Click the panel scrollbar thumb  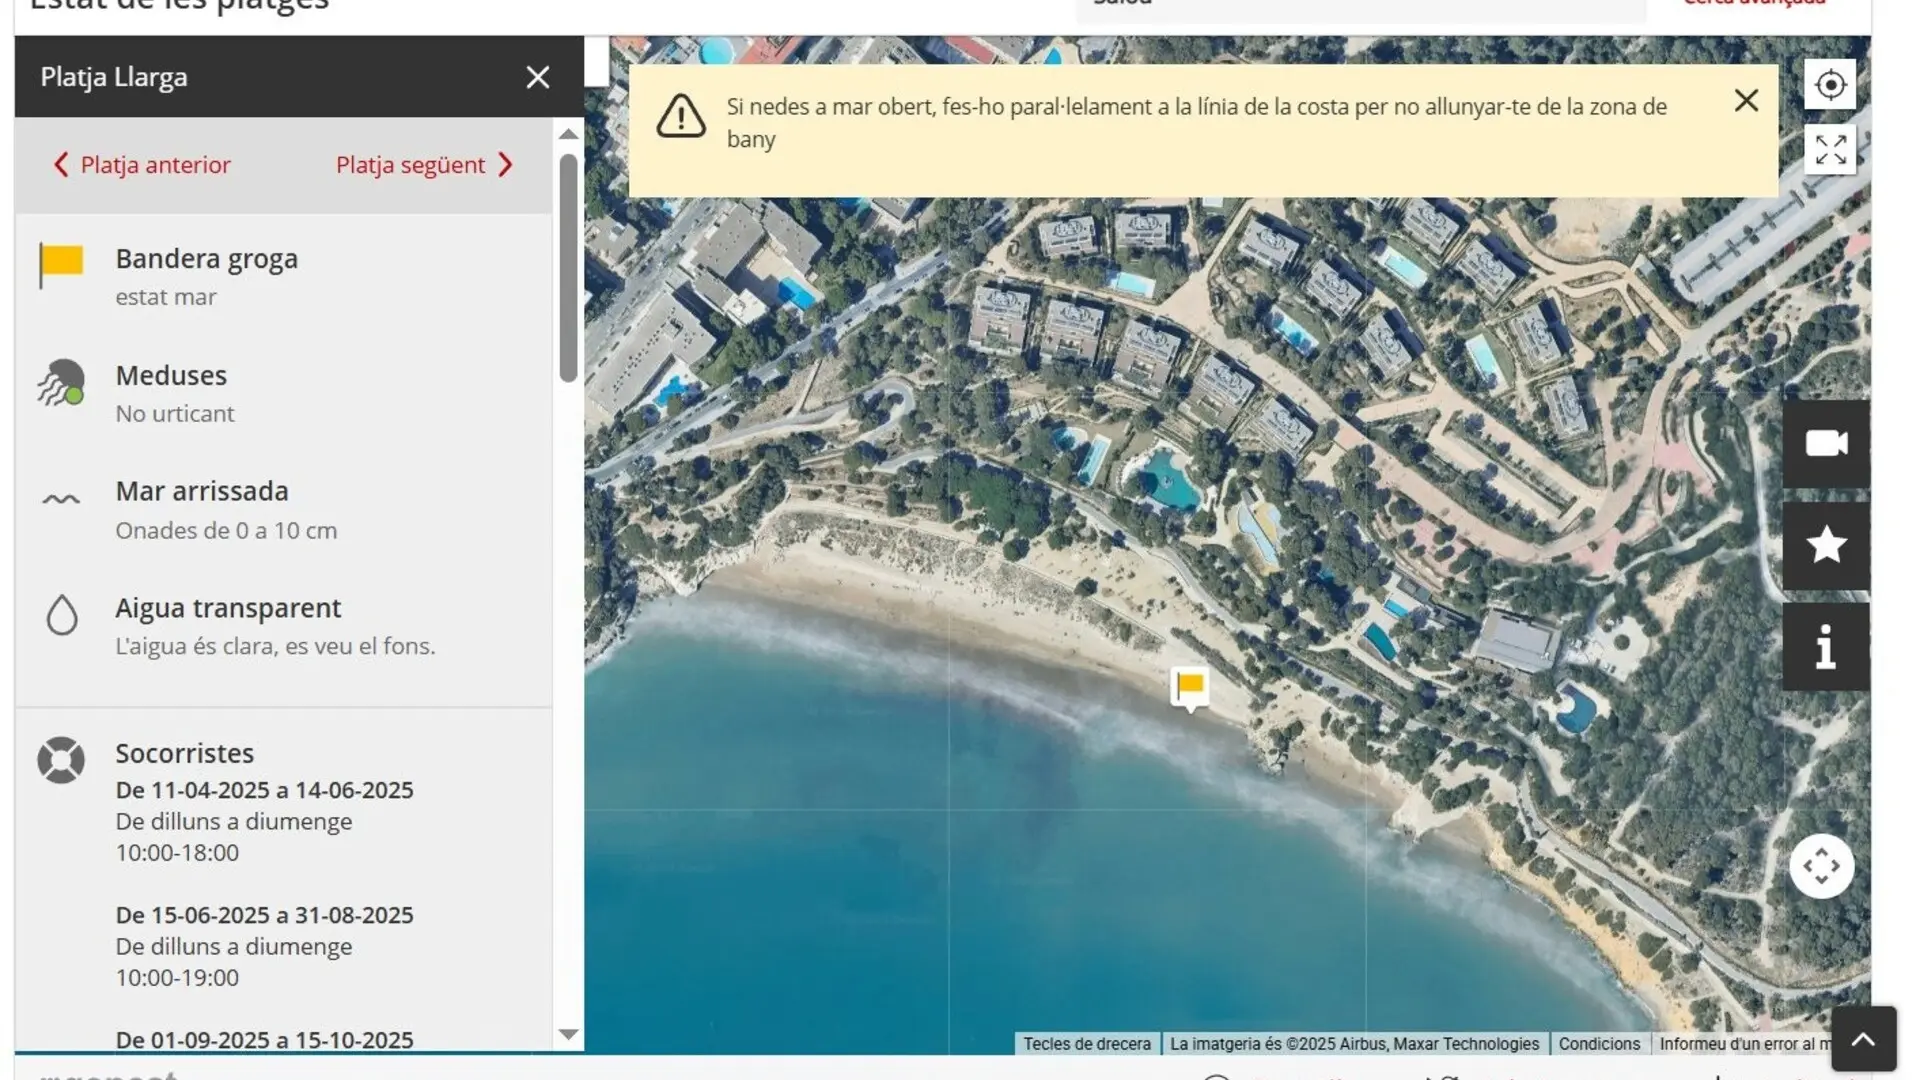568,268
